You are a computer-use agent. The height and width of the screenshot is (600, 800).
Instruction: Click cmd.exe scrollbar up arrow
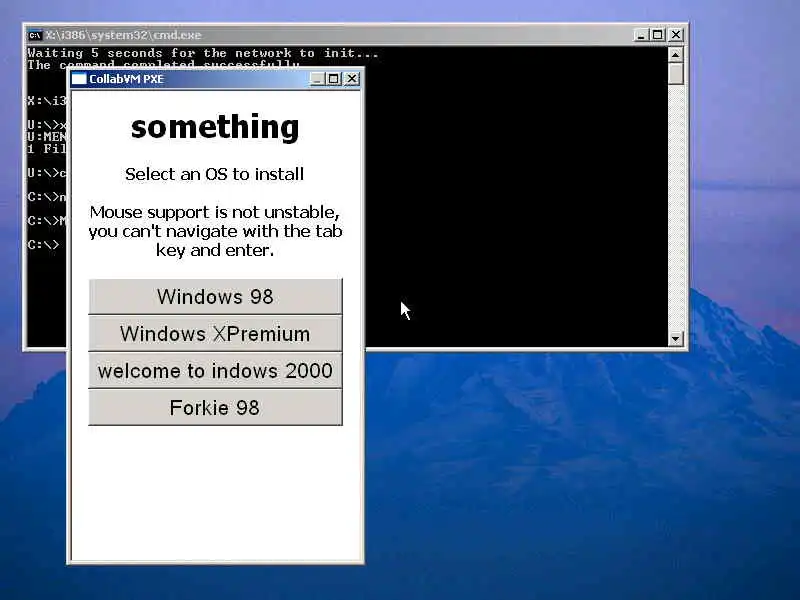click(676, 54)
